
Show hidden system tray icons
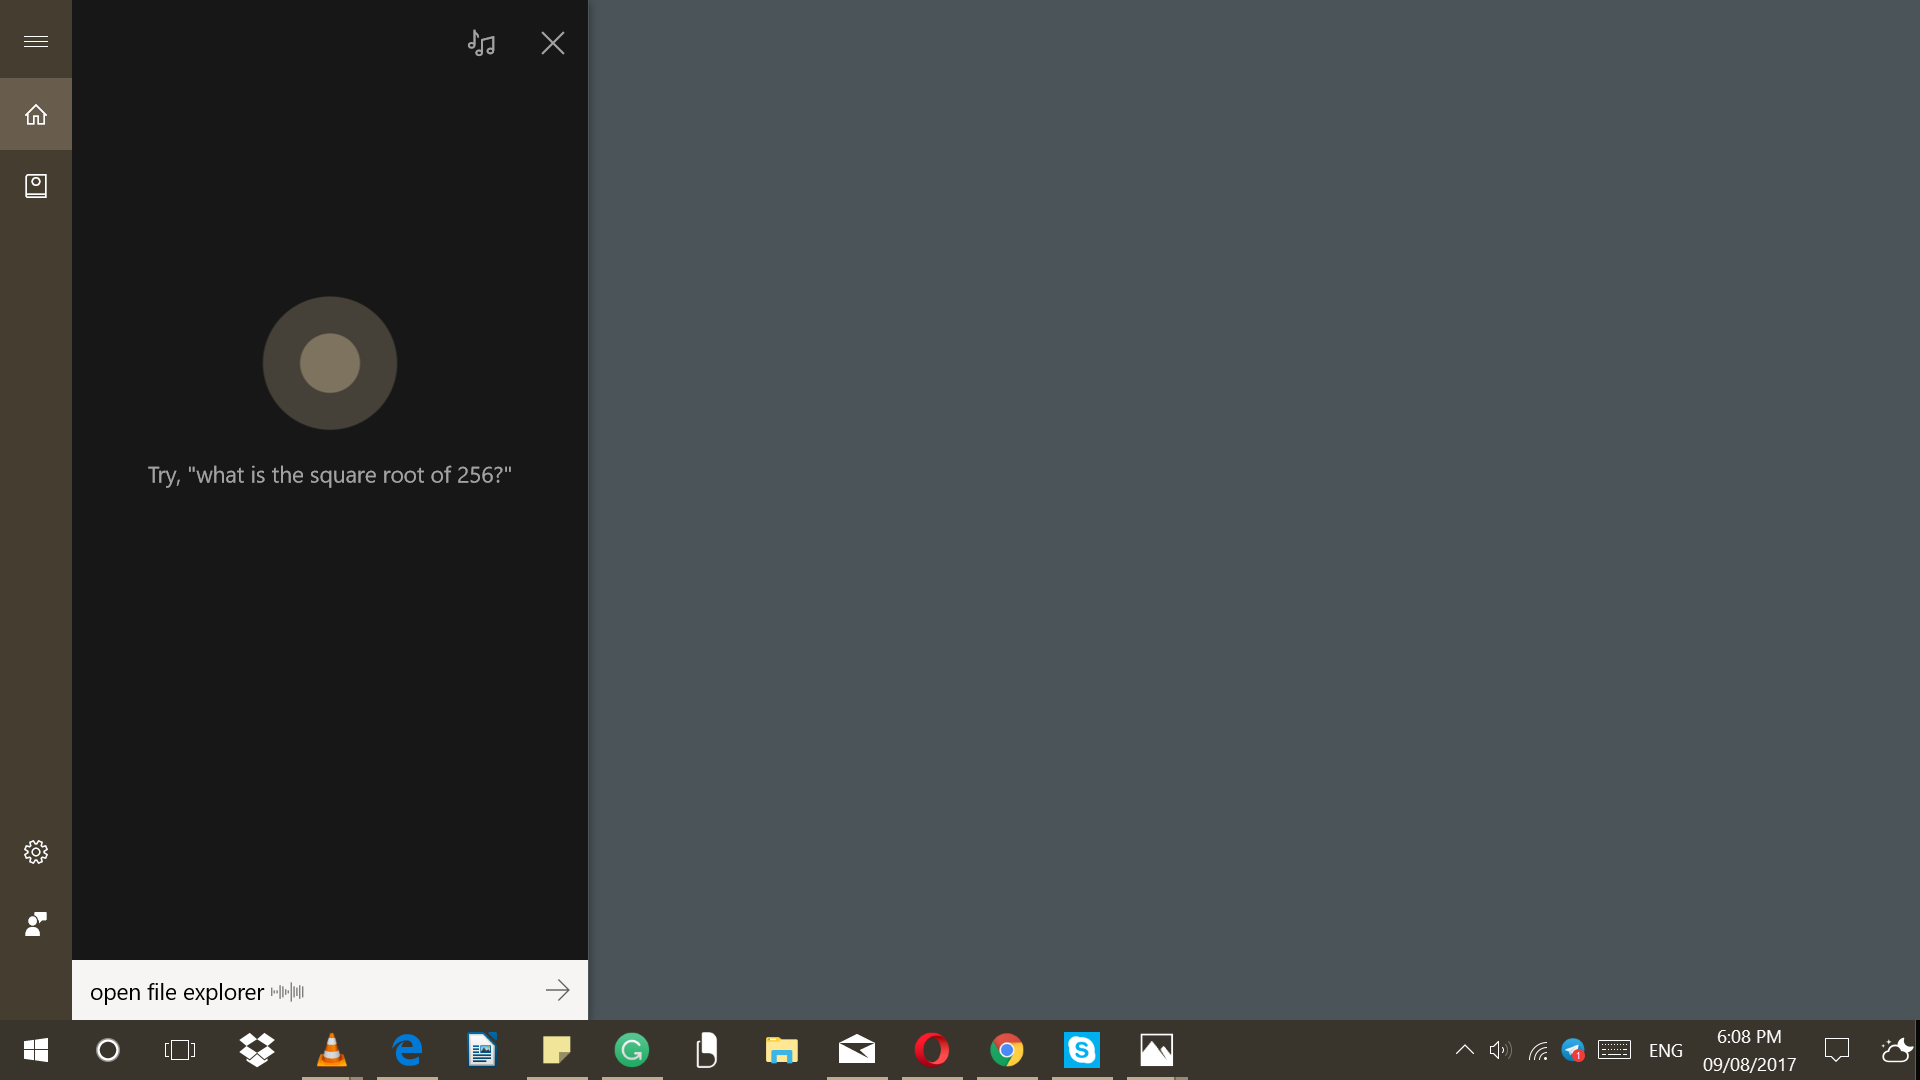(x=1464, y=1050)
